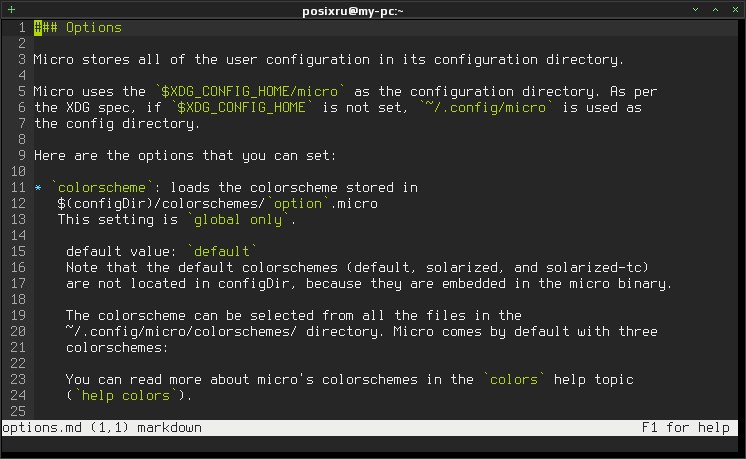The height and width of the screenshot is (459, 746).
Task: Click the down chevron window button
Action: point(696,10)
